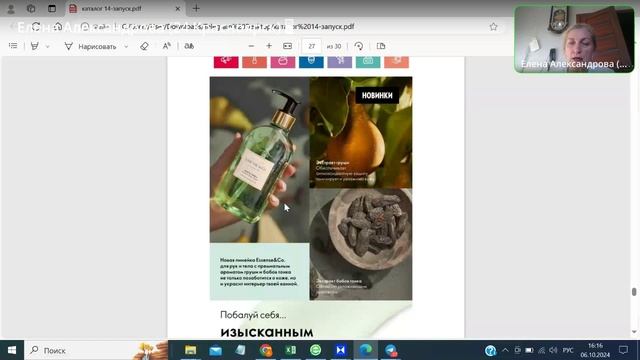Viewport: 640px width, 360px height.
Task: Switch page view layout icon
Action: click(x=381, y=46)
